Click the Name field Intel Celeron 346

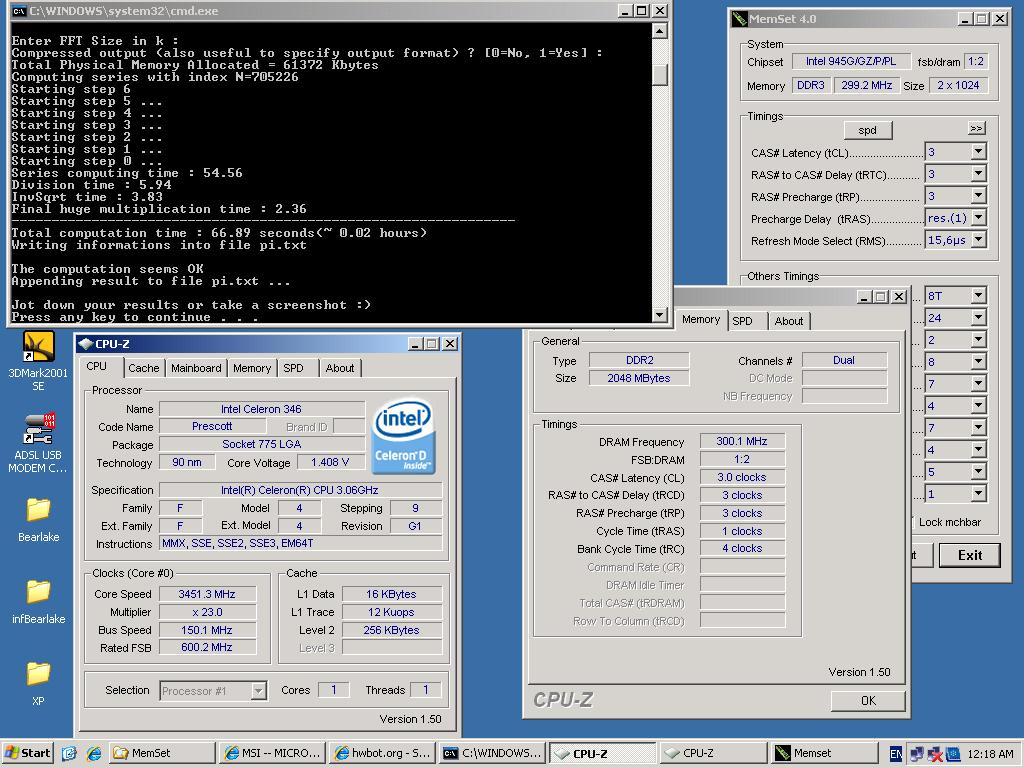pos(261,409)
